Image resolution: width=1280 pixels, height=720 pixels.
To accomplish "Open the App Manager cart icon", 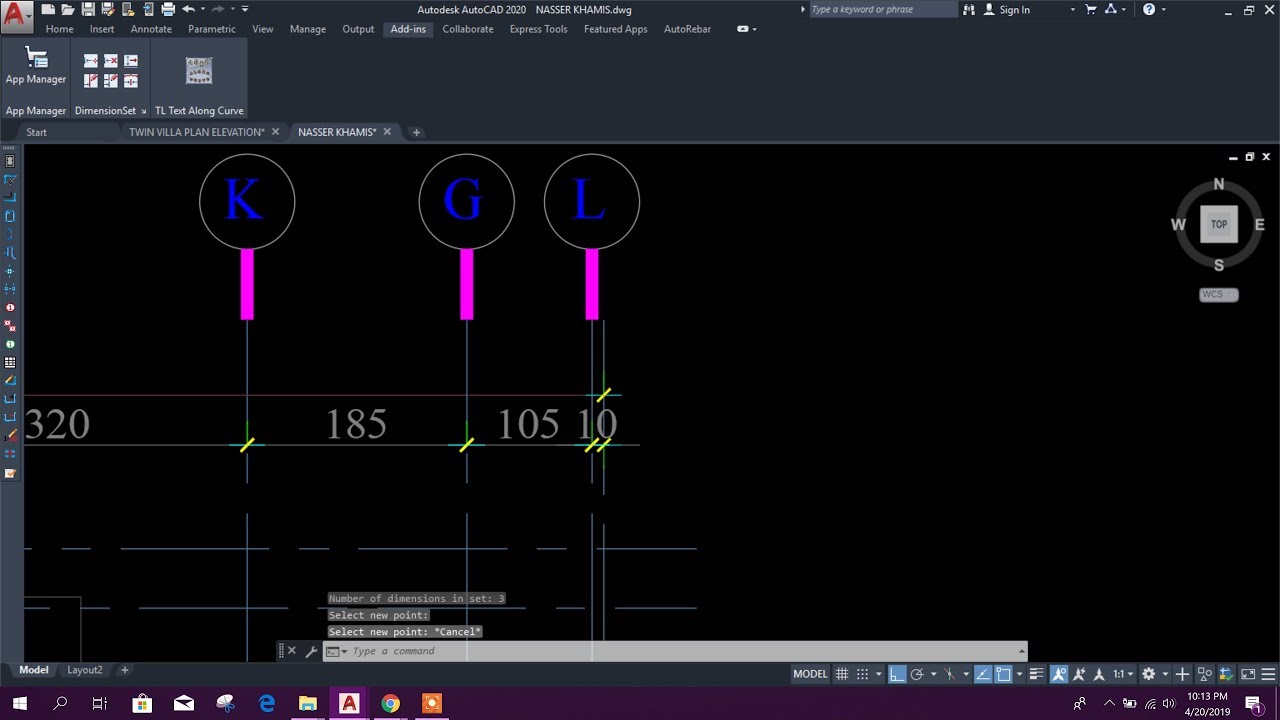I will coord(36,57).
